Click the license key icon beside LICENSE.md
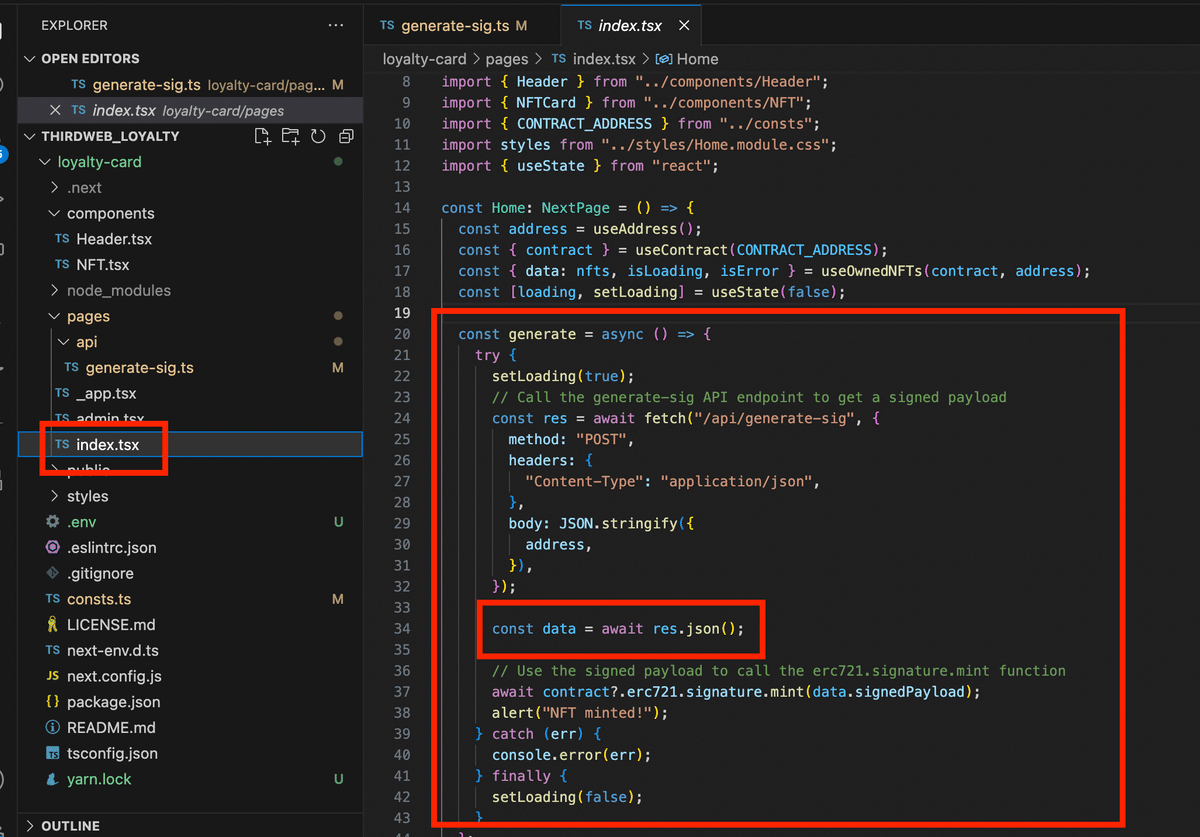The image size is (1200, 837). [53, 625]
